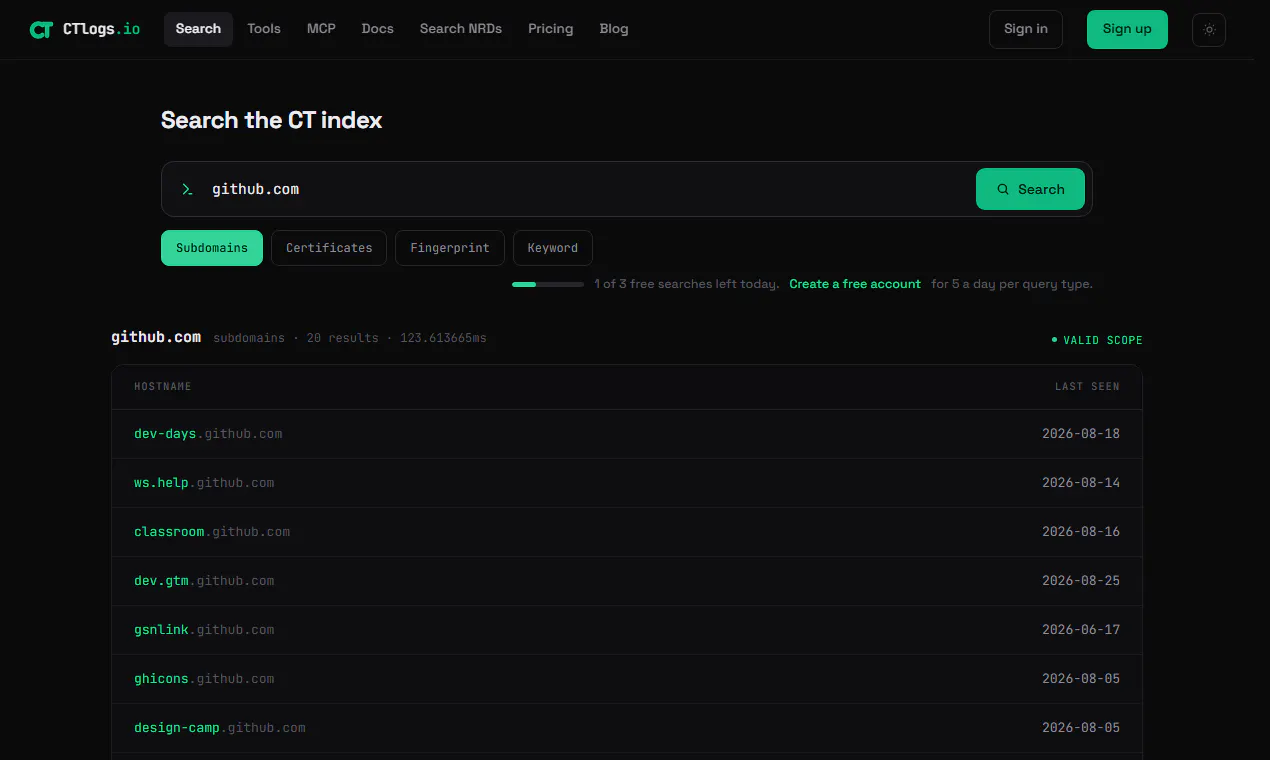Click the 1 of 3 free searches text
Image resolution: width=1270 pixels, height=760 pixels.
(686, 284)
